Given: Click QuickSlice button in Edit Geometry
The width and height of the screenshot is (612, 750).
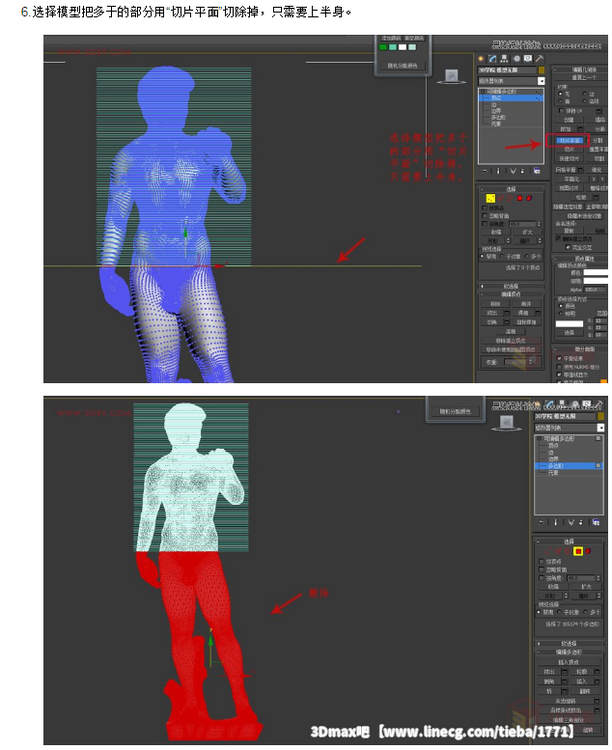Looking at the screenshot, I should (569, 158).
